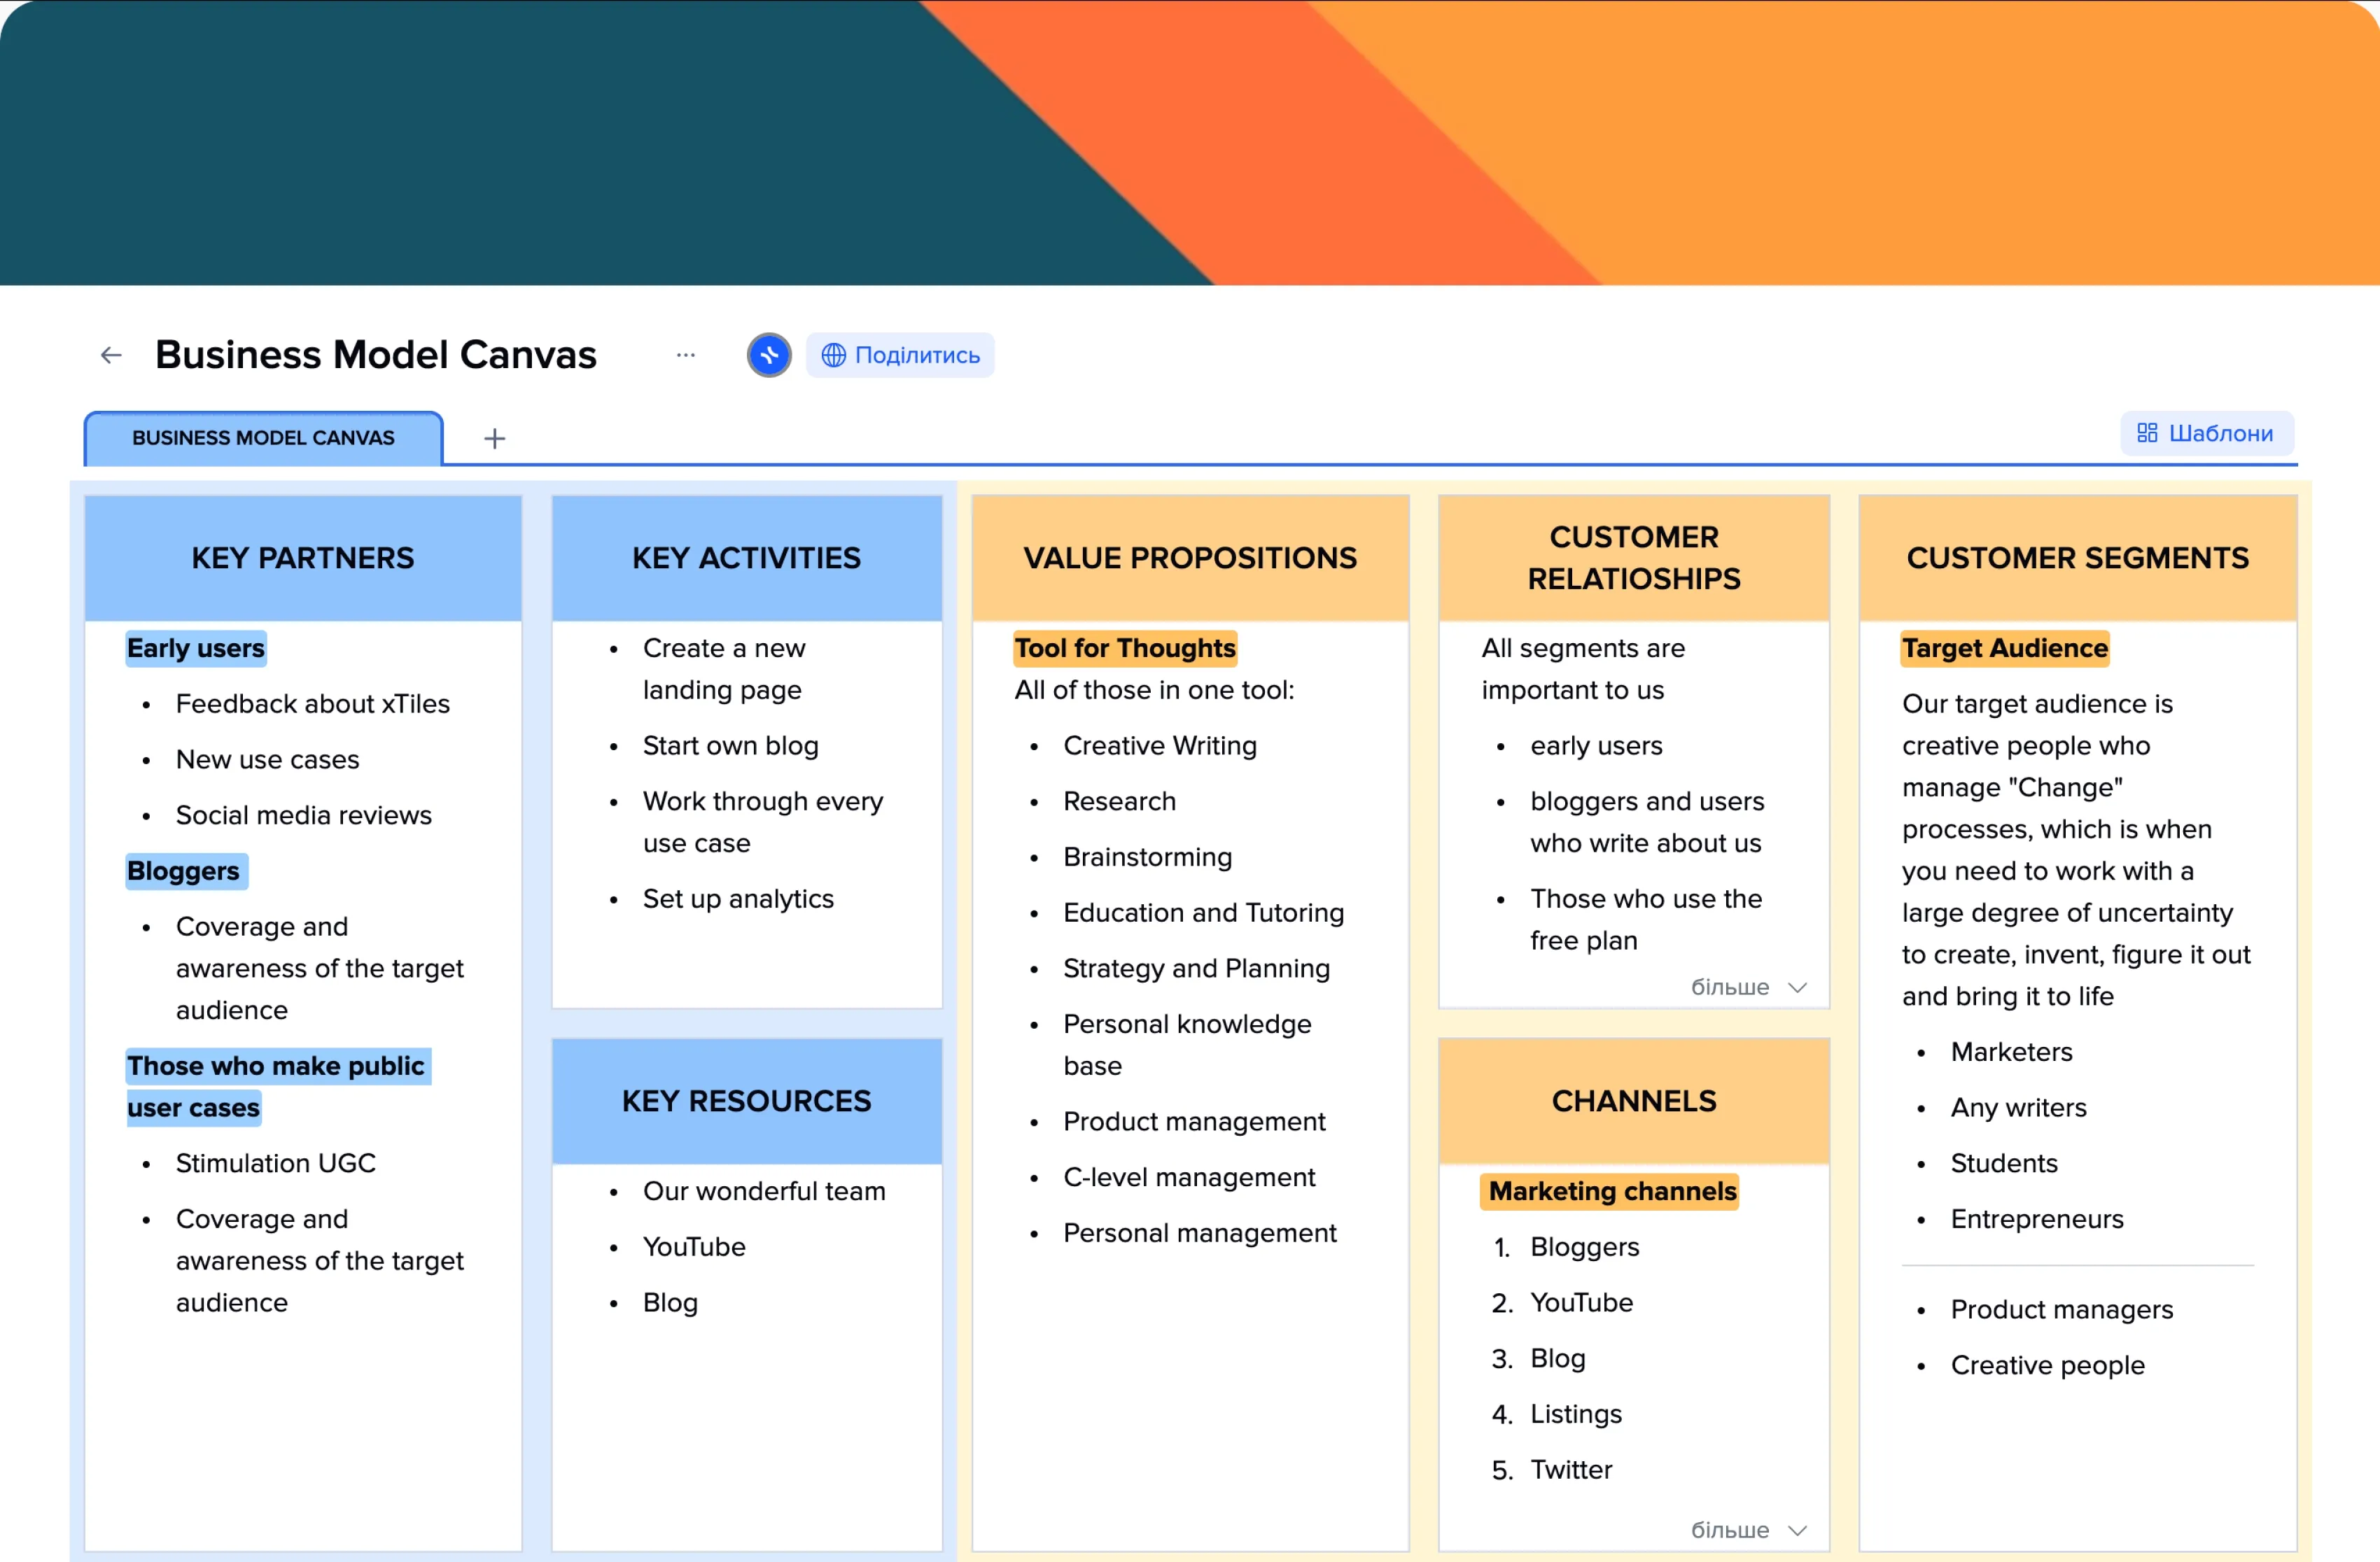Click 'New use cases' bullet

(x=268, y=760)
